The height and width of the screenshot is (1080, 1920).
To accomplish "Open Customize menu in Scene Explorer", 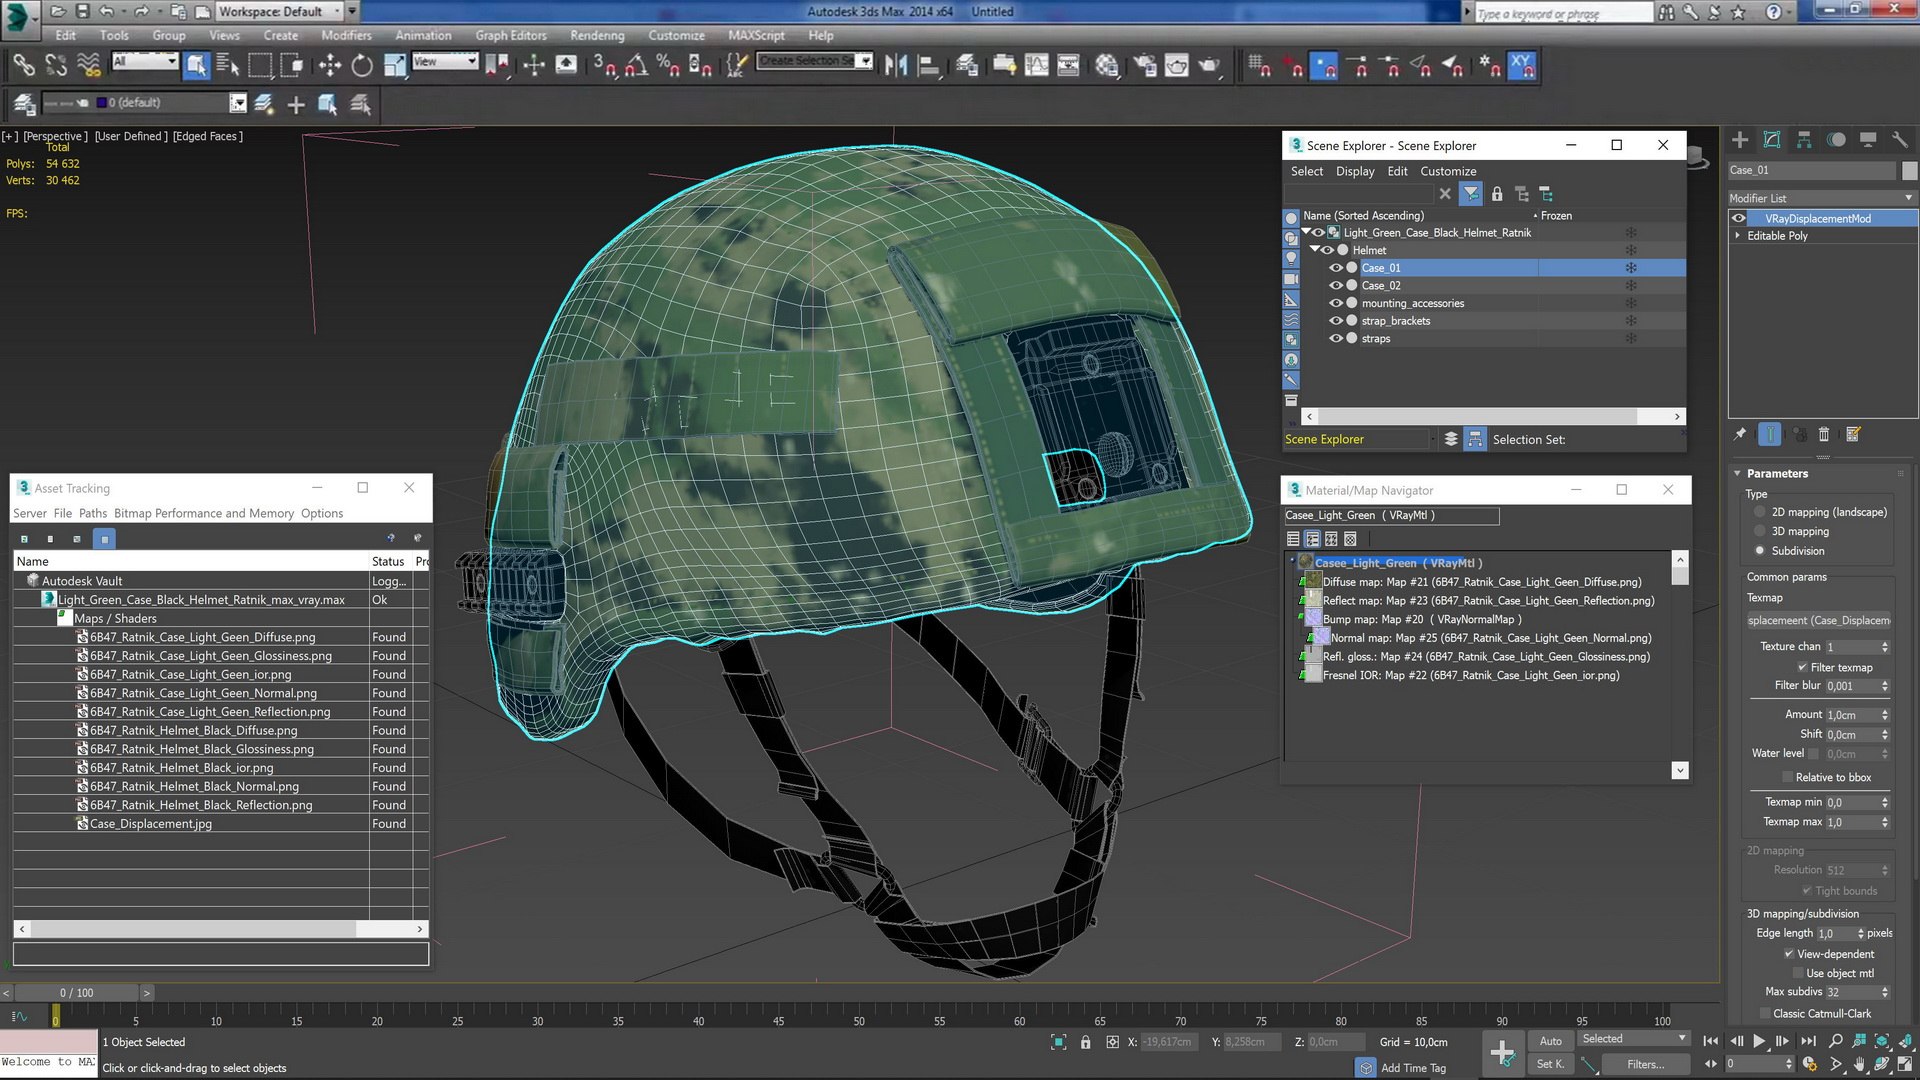I will pos(1448,171).
